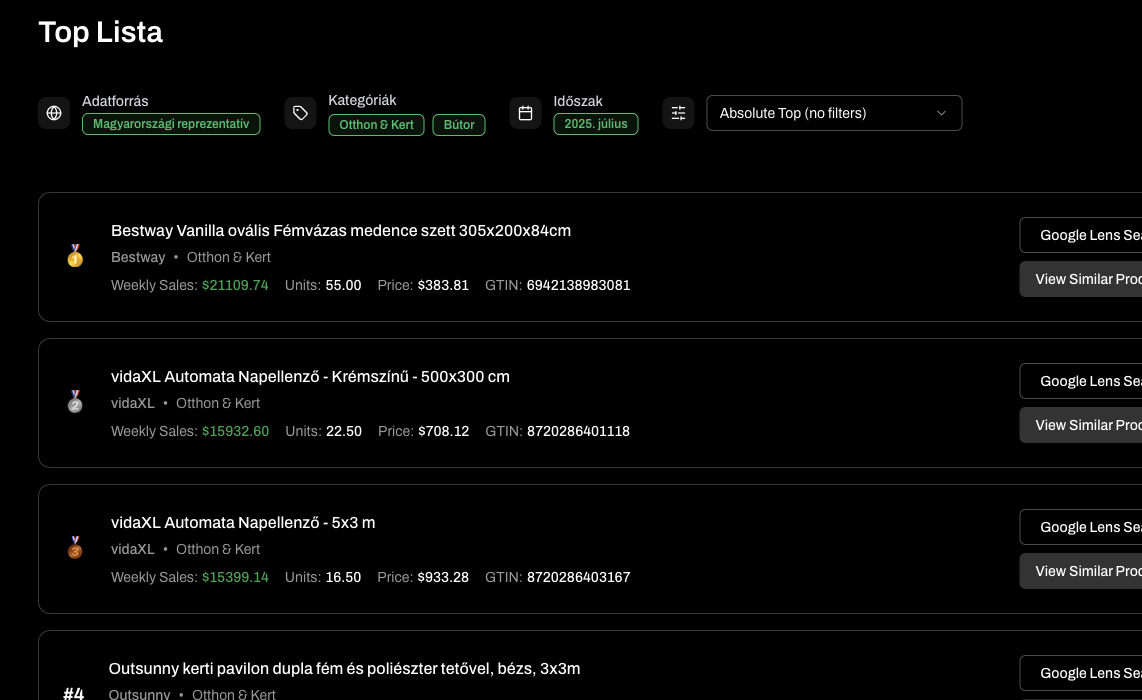This screenshot has width=1142, height=700.
Task: Click GTIN 6942138983081
Action: coord(578,286)
